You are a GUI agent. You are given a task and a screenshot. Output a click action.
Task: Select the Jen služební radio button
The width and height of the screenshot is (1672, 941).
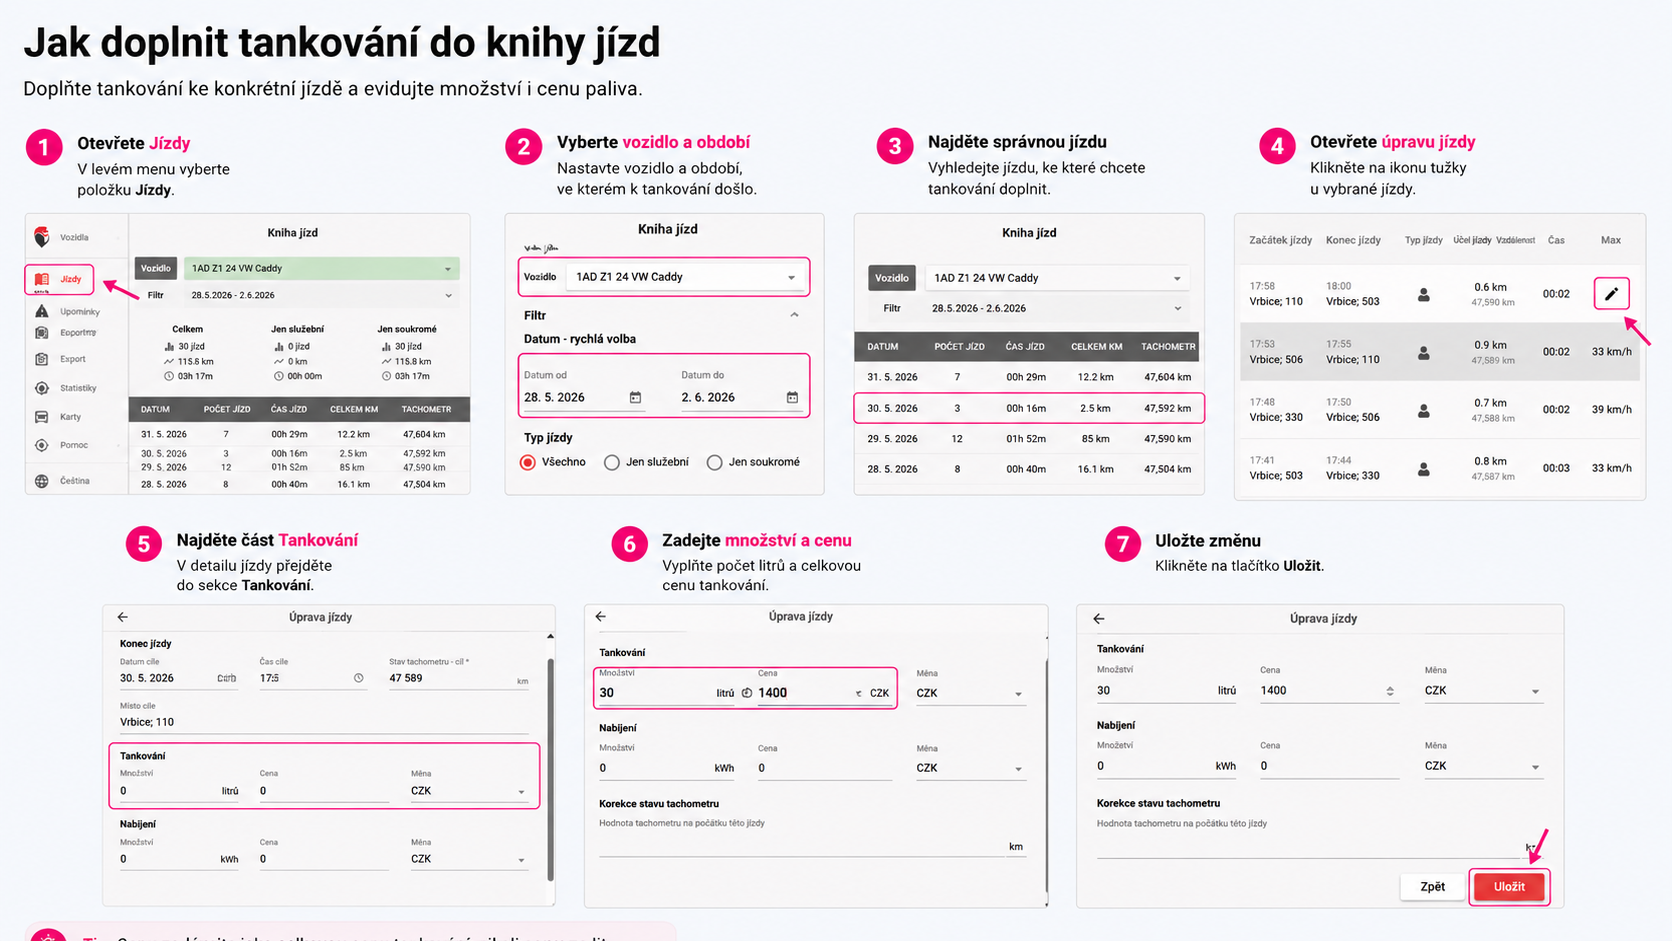click(x=612, y=462)
